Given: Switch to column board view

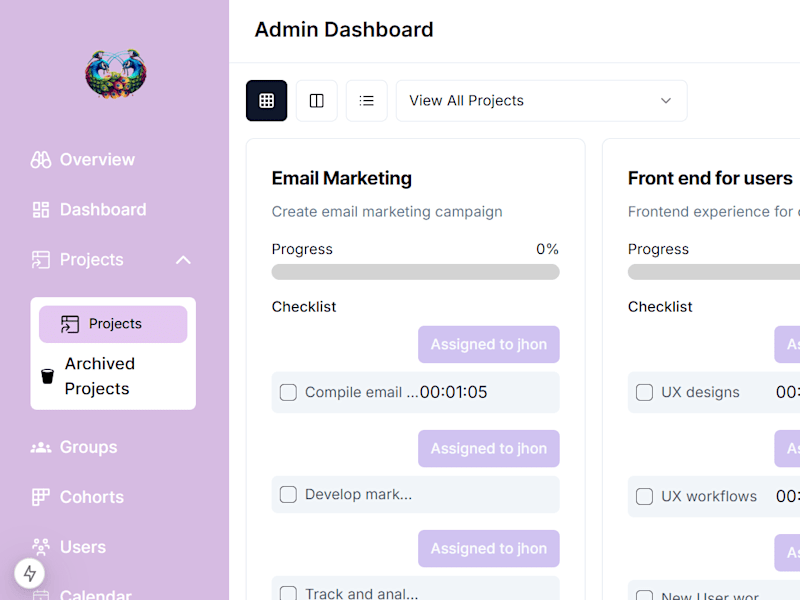Looking at the screenshot, I should [x=316, y=101].
